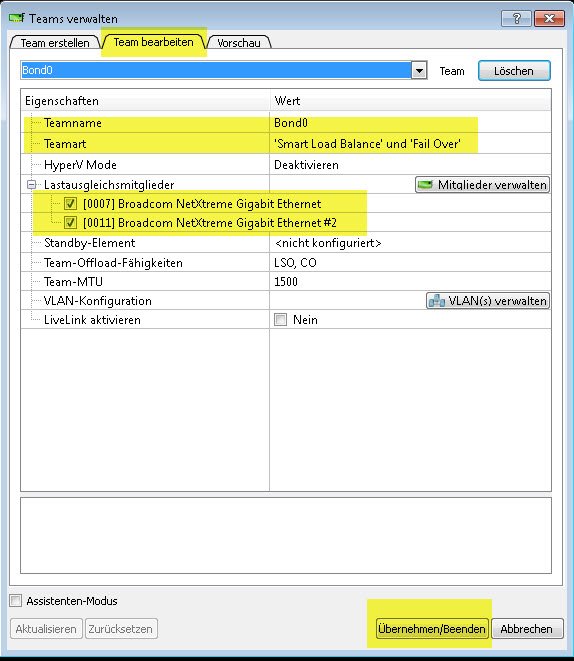Click the Teams verwalten title bar icon
The image size is (574, 661).
coord(16,18)
